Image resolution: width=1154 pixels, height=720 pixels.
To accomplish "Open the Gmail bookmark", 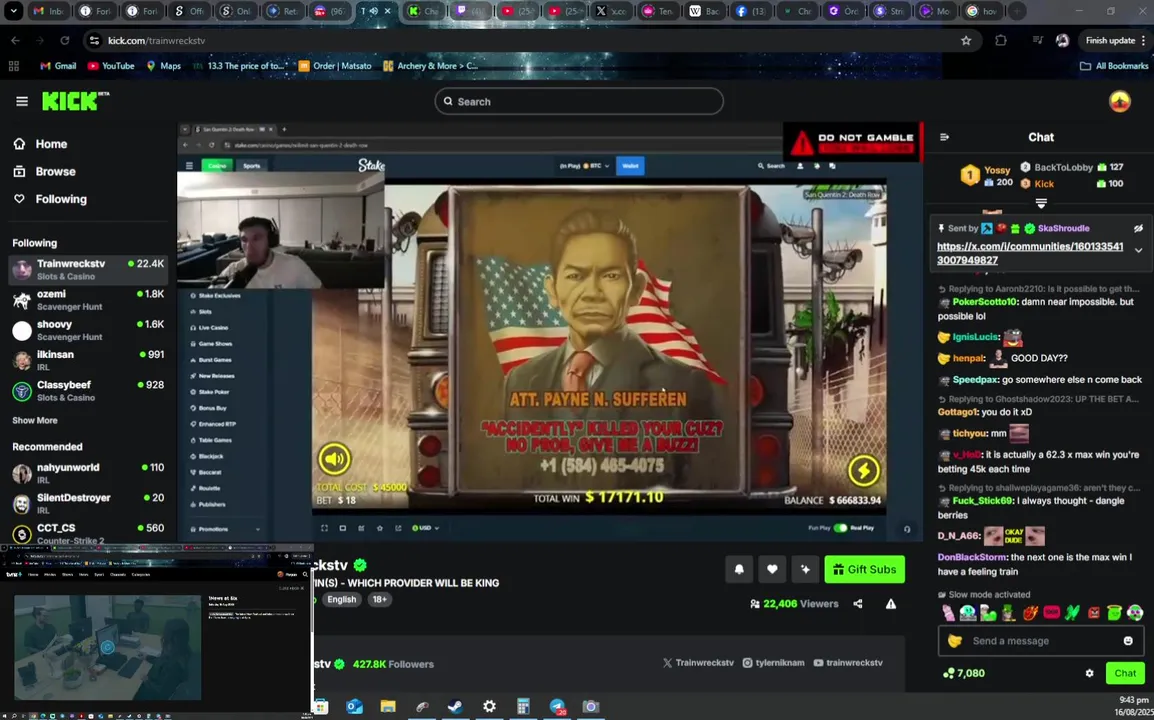I will click(x=58, y=66).
